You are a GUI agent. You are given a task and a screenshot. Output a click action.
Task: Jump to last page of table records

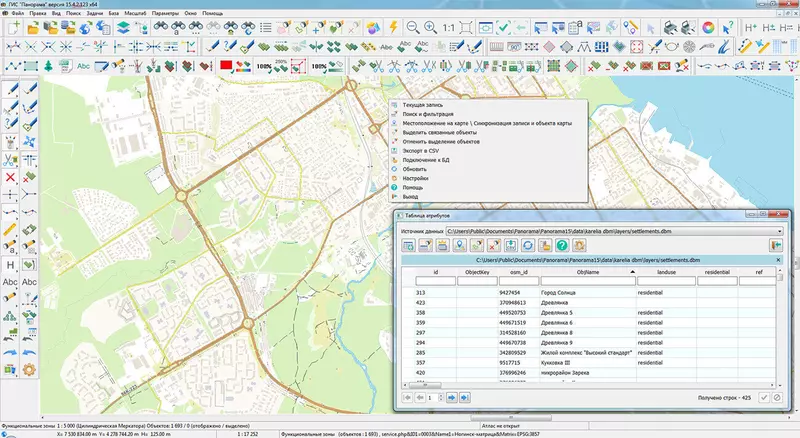pos(465,397)
